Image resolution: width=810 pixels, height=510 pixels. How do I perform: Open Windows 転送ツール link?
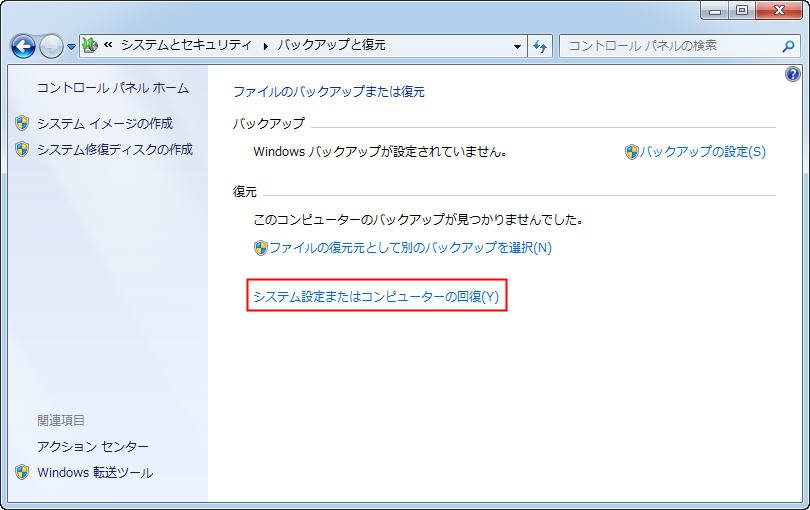[95, 472]
